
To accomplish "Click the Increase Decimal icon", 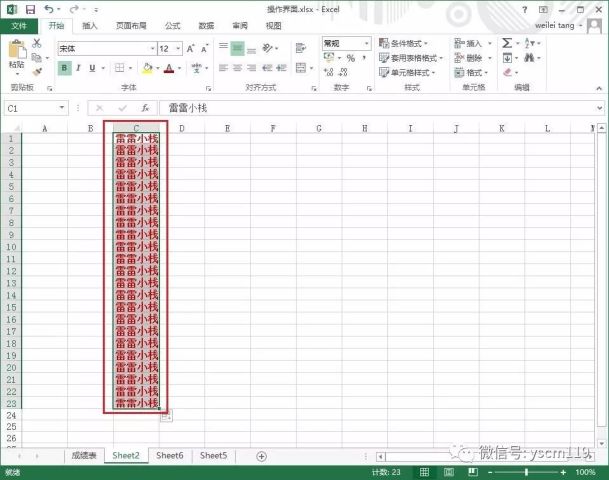I will tap(329, 72).
